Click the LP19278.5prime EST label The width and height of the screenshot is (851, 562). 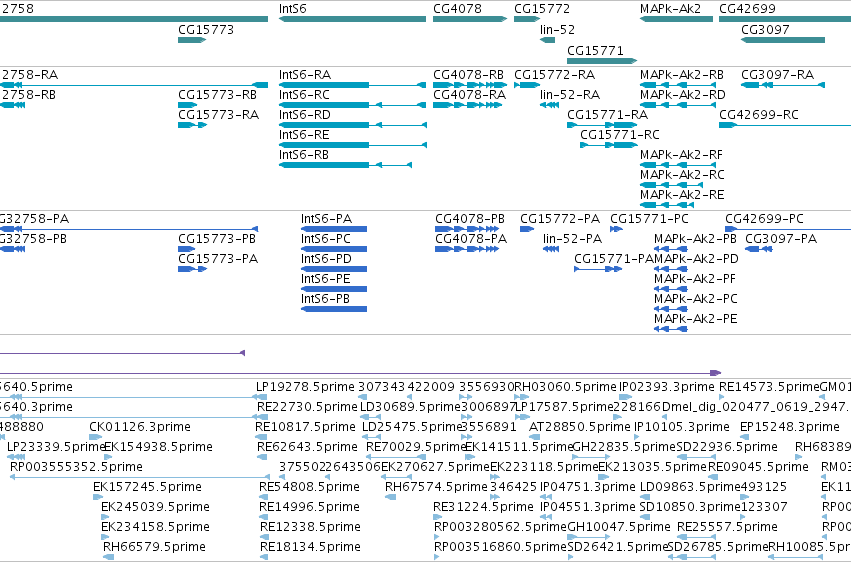[305, 387]
